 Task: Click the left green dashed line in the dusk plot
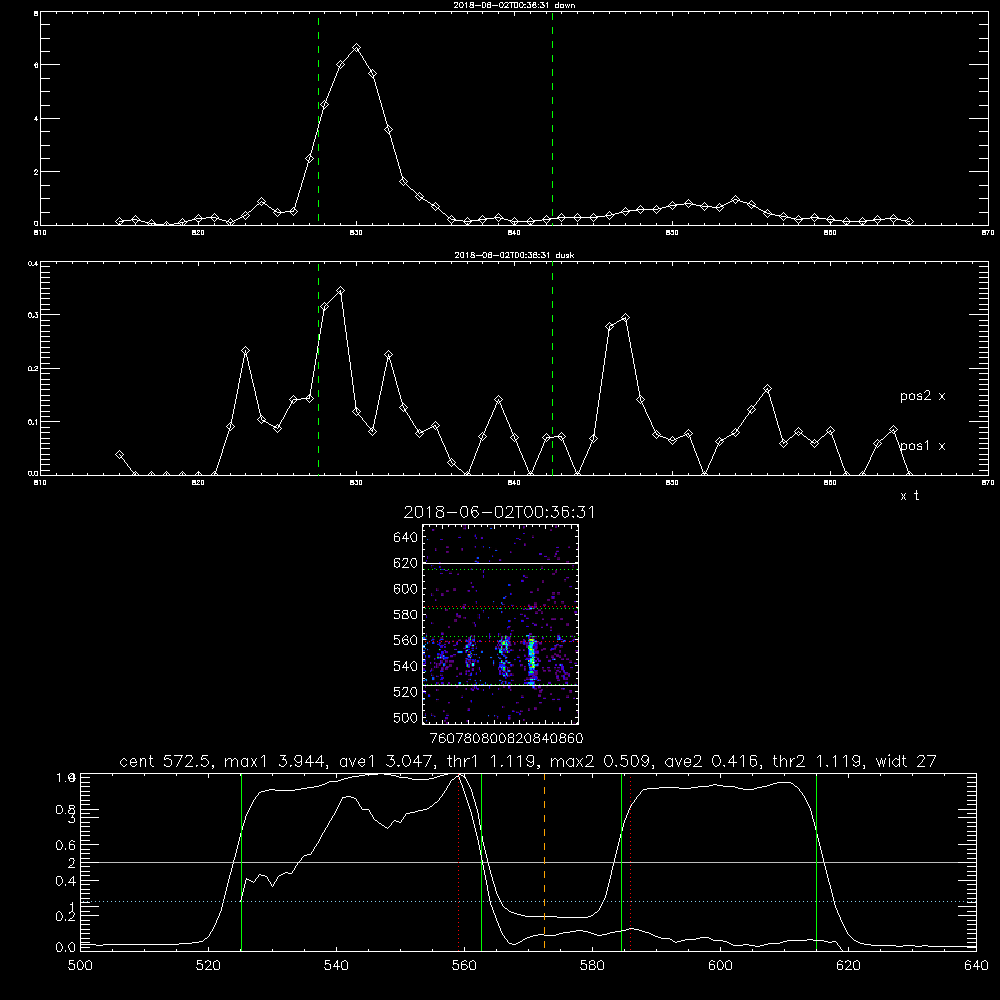[318, 369]
